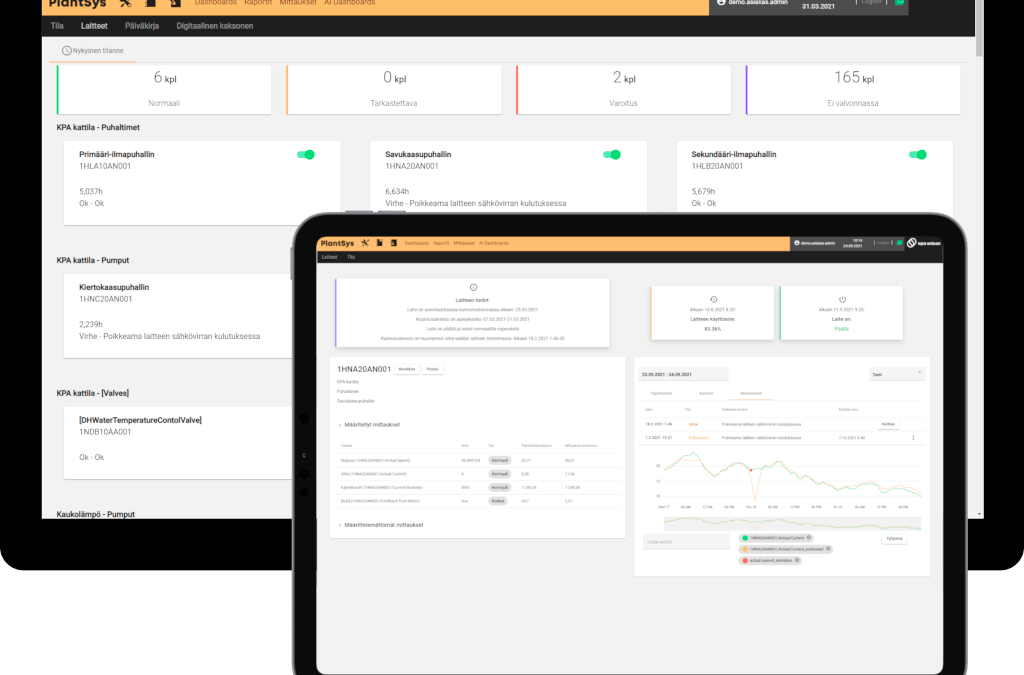Click the PlantSys logo on the tablet
The image size is (1024, 675).
[337, 243]
